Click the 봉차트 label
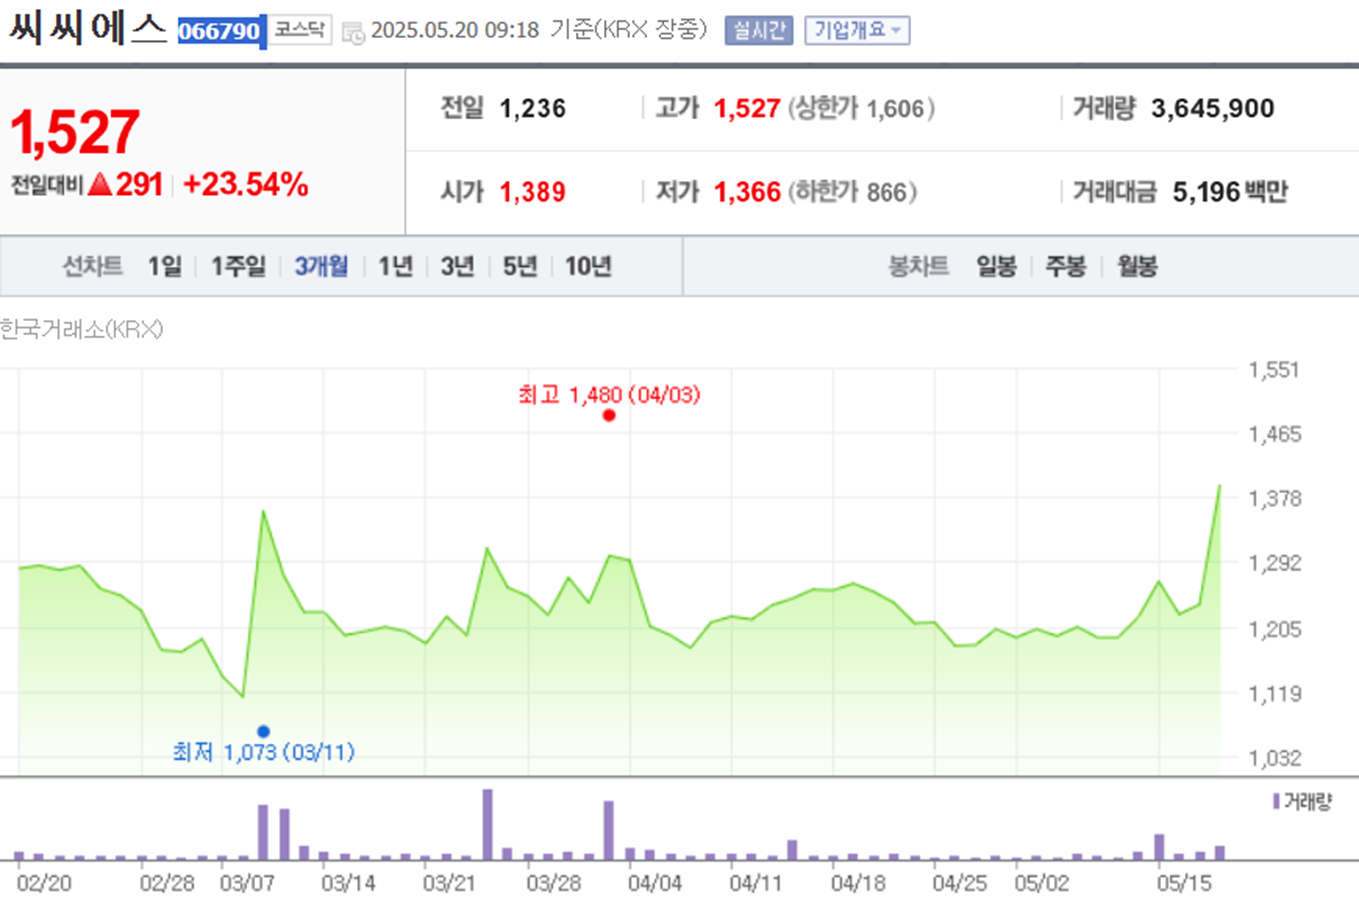This screenshot has width=1359, height=924. 918,266
